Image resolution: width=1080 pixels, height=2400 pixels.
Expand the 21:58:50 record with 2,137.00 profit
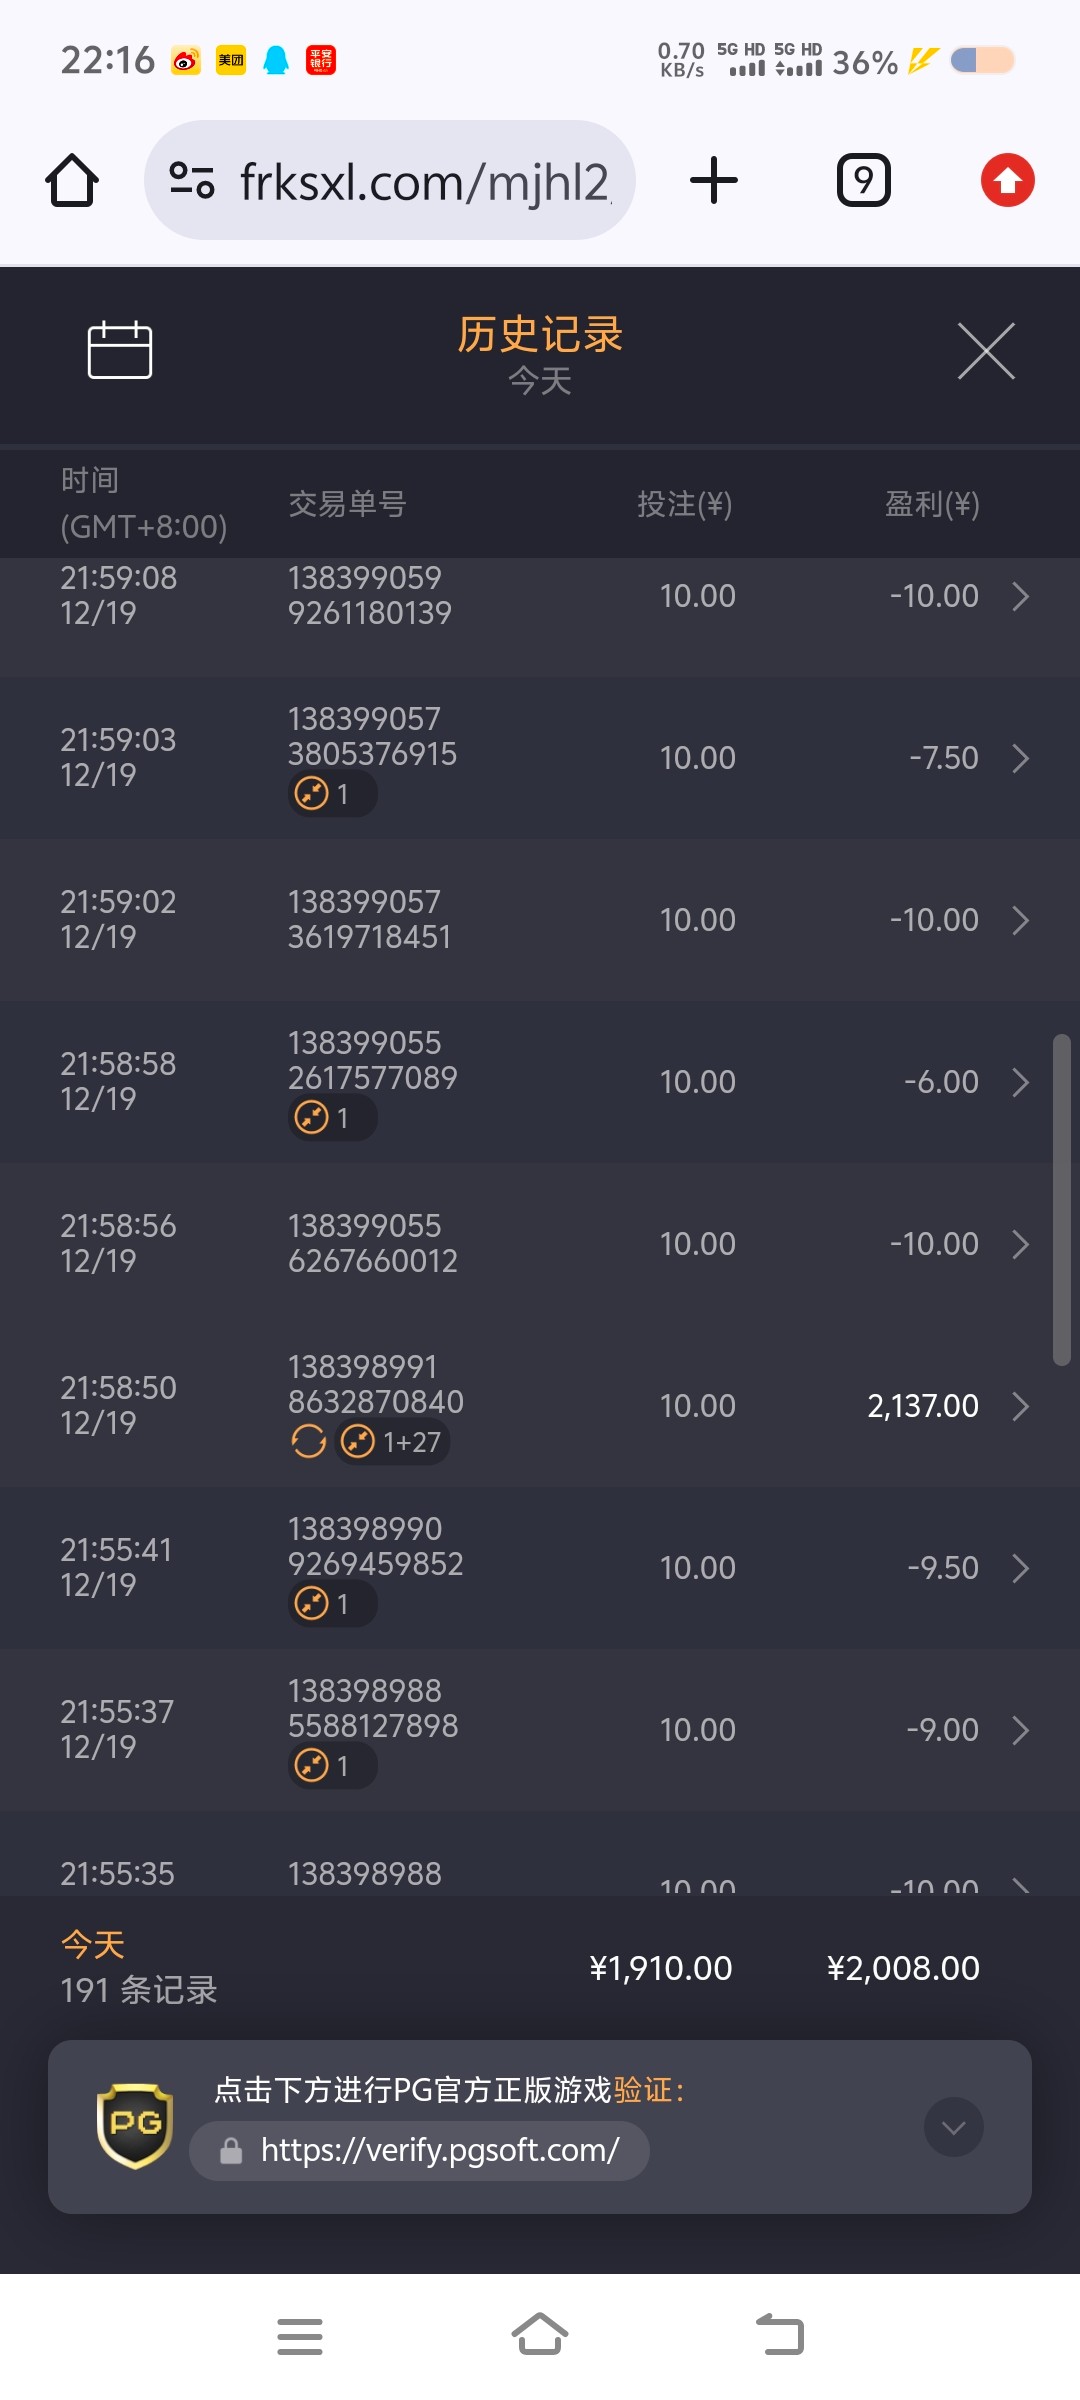point(1020,1406)
